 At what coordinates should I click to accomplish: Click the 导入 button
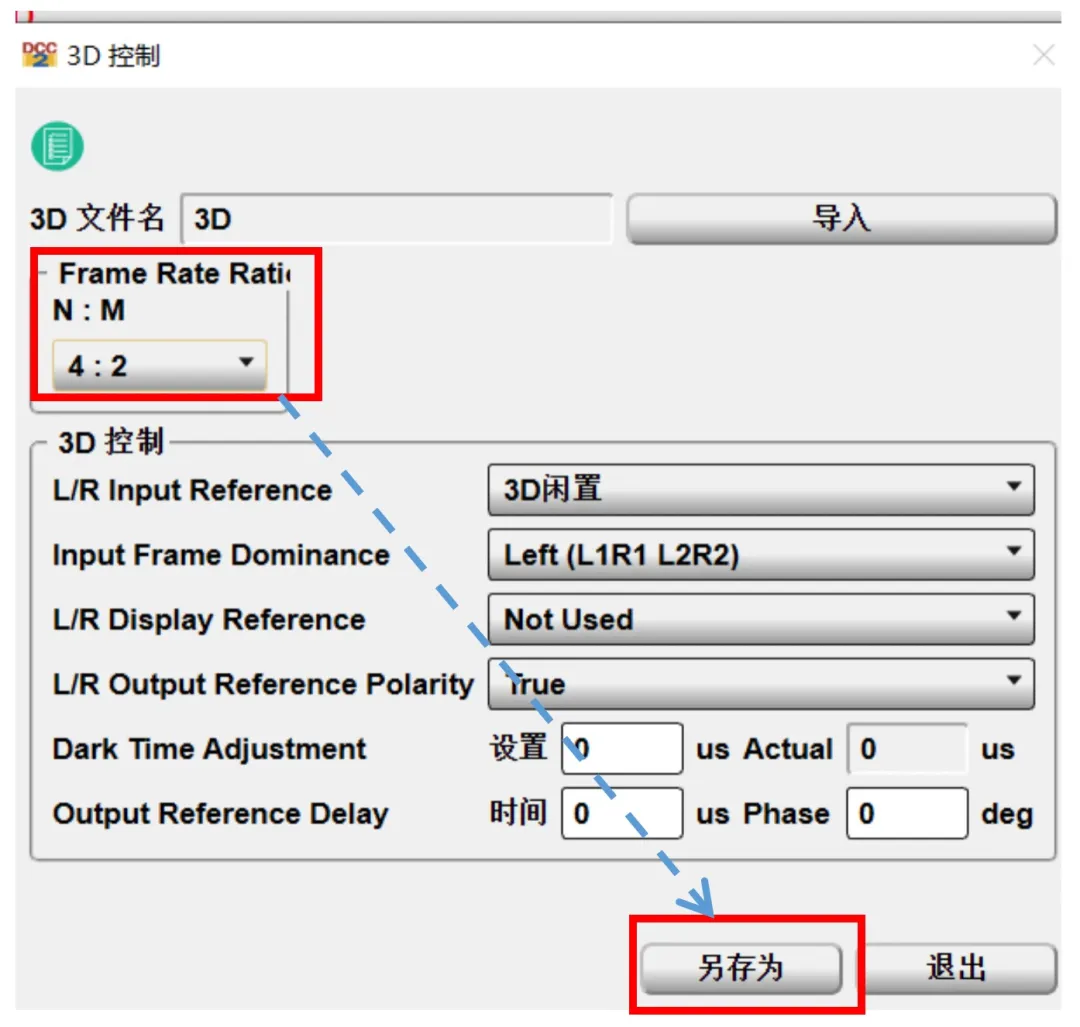841,219
